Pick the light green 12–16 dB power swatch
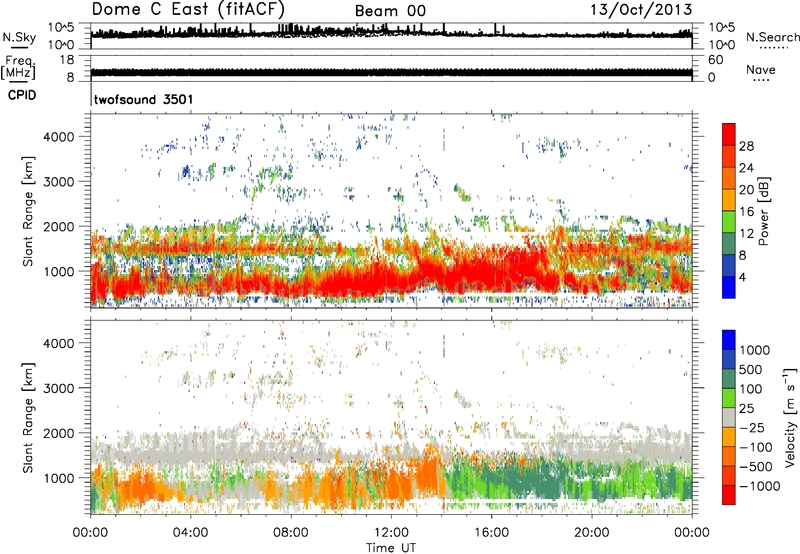The width and height of the screenshot is (800, 554). coord(729,222)
